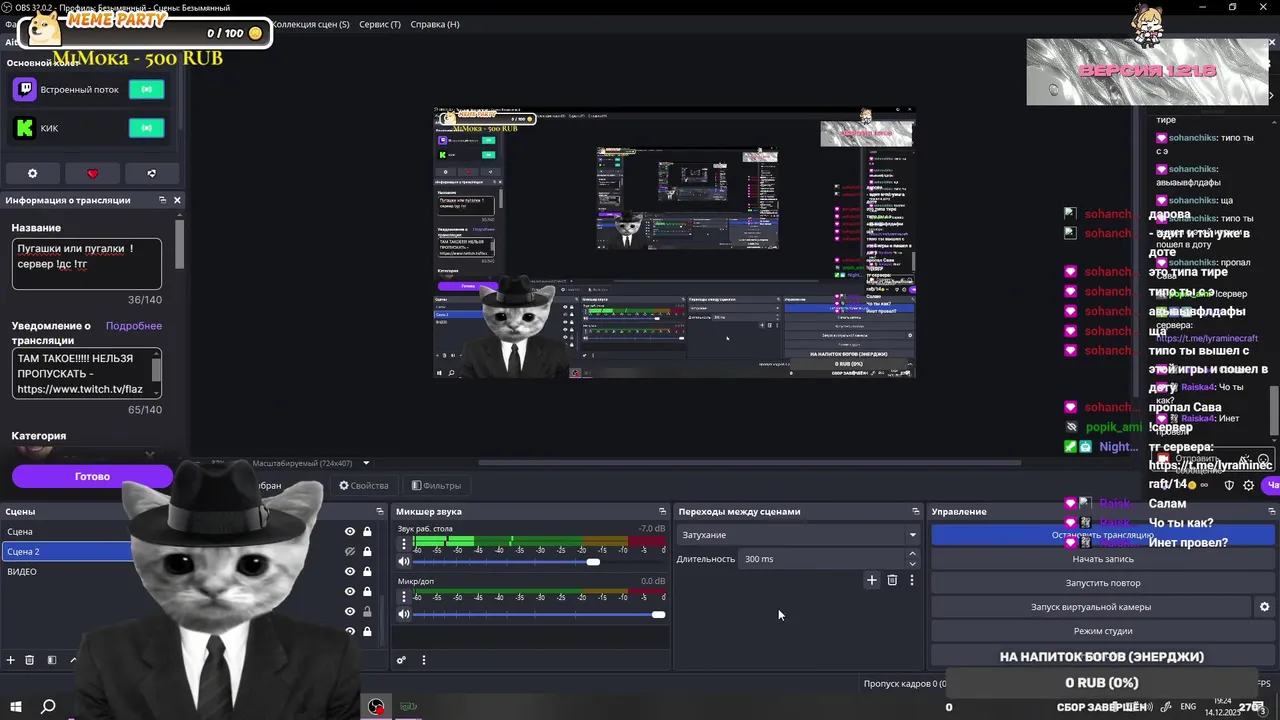This screenshot has width=1280, height=720.
Task: Enable Режим студии
Action: (x=1103, y=631)
